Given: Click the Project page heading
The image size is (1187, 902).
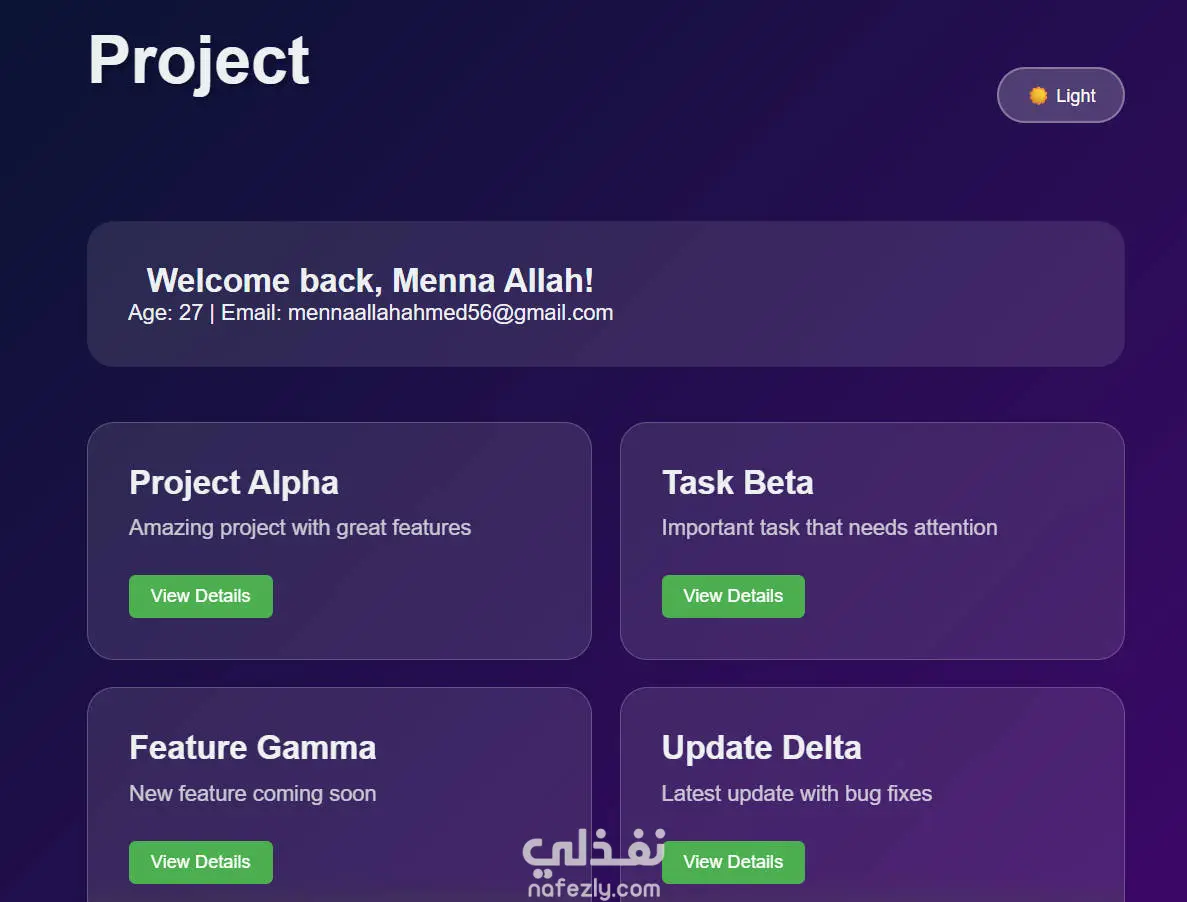Looking at the screenshot, I should (x=198, y=62).
